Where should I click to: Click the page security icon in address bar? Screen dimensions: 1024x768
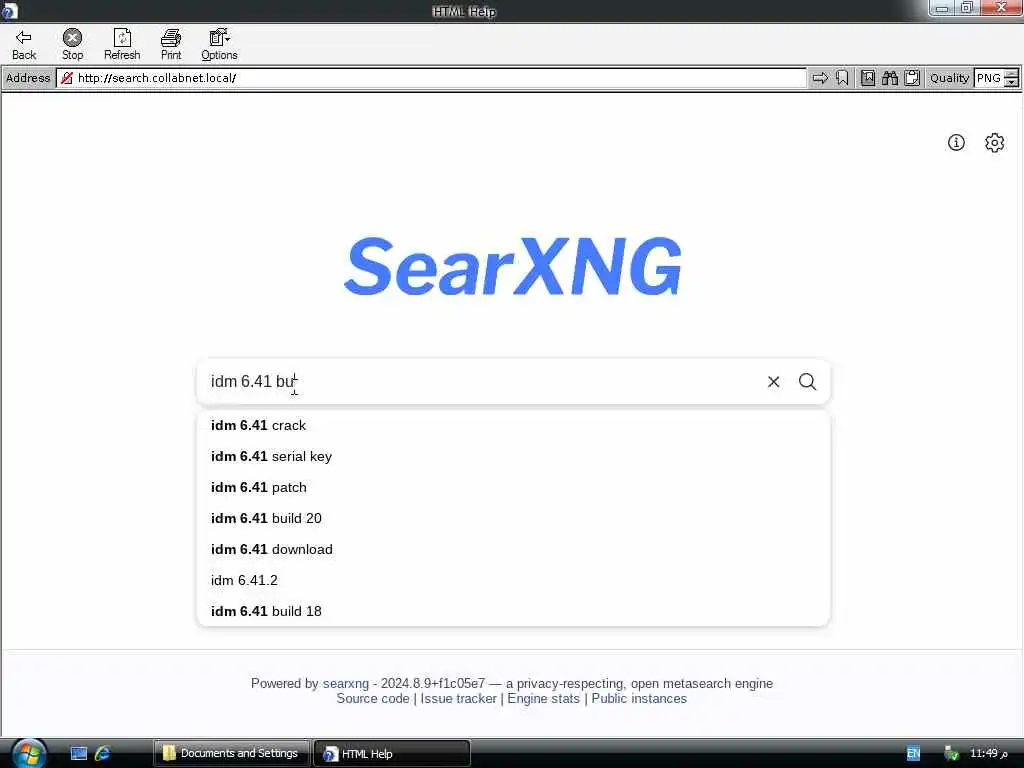67,78
